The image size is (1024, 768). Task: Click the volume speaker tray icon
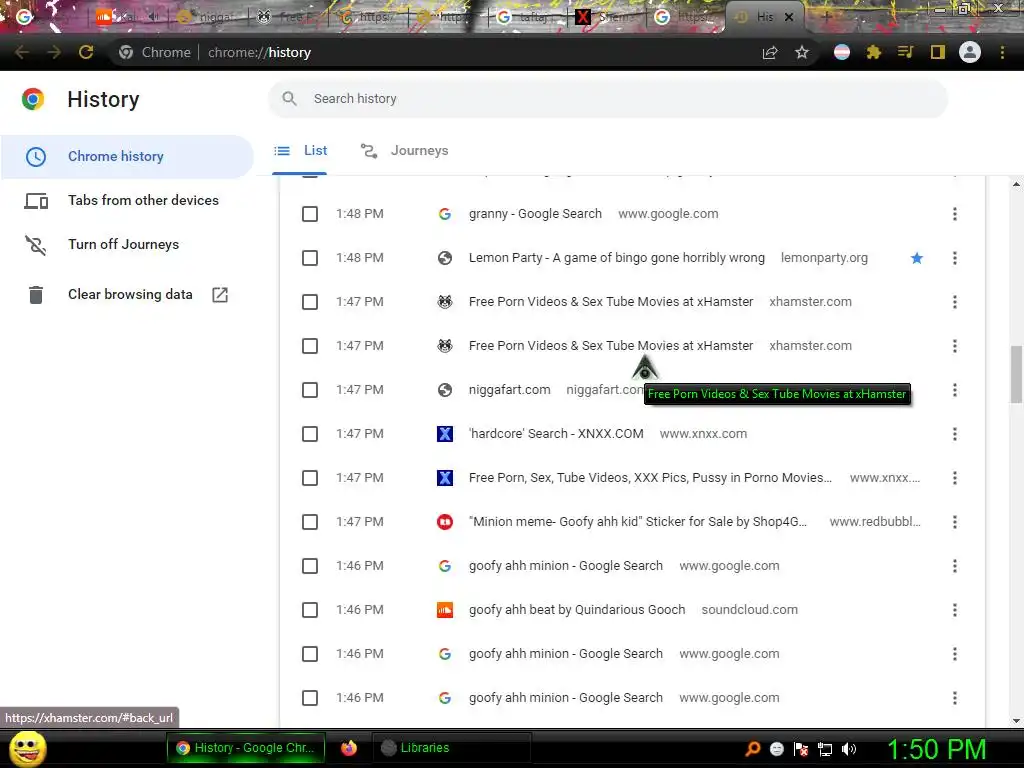849,749
